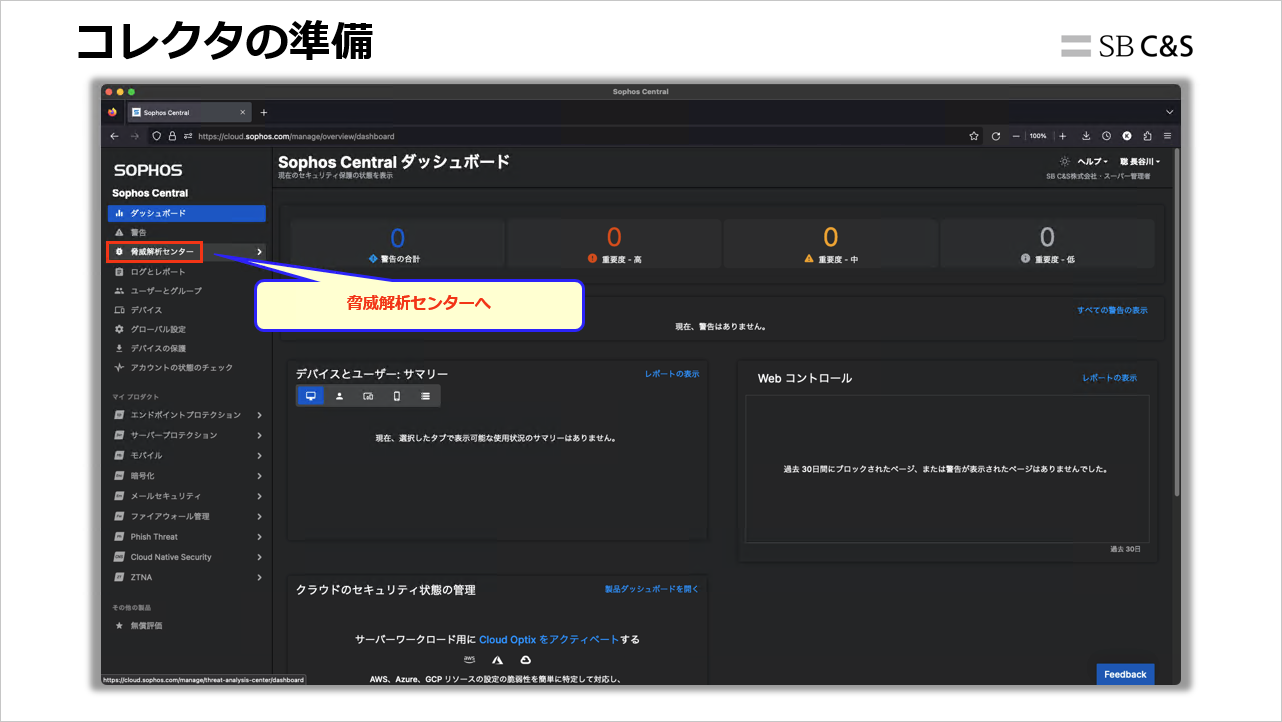
Task: Open 脅威解析センター menu item
Action: [162, 252]
